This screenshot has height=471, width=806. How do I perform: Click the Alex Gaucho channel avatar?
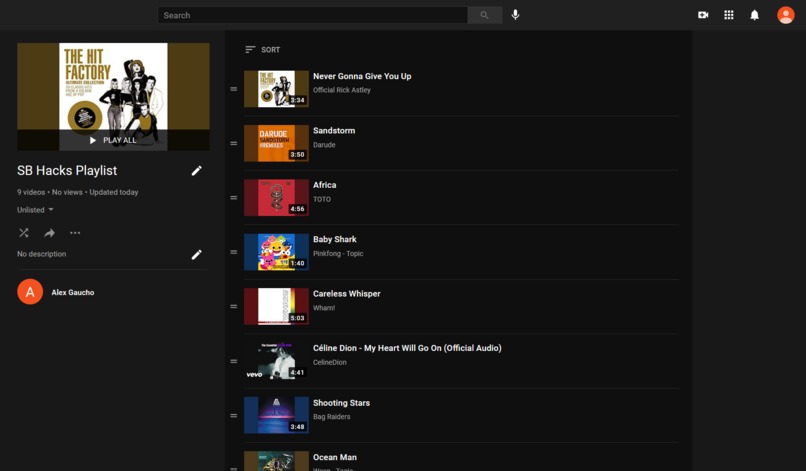click(x=30, y=292)
